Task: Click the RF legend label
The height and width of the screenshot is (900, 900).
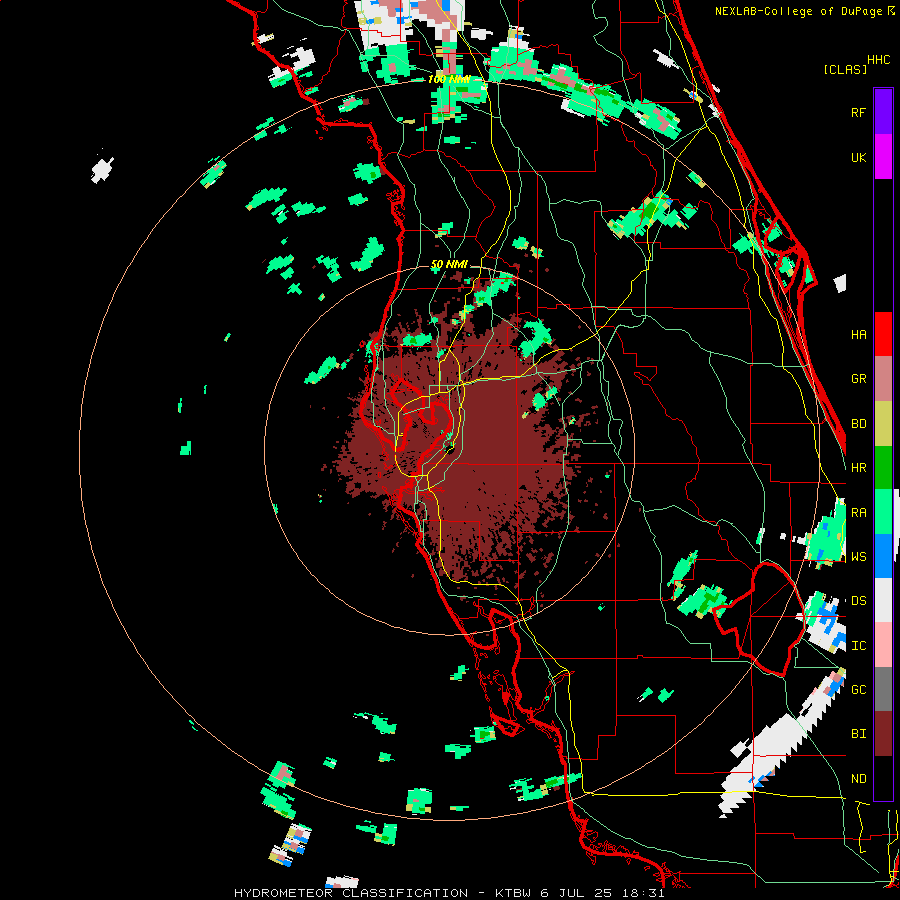Action: (x=858, y=112)
